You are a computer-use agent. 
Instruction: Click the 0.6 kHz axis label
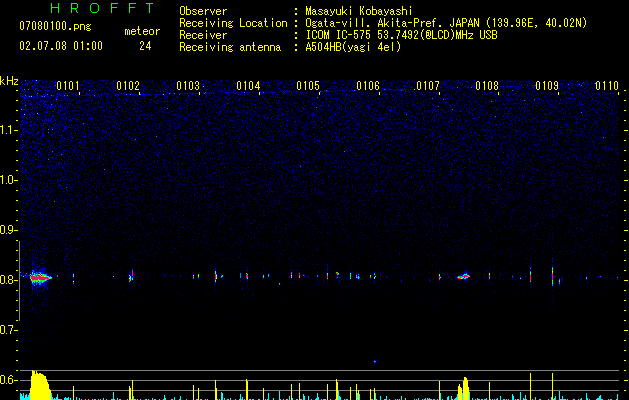[x=8, y=380]
